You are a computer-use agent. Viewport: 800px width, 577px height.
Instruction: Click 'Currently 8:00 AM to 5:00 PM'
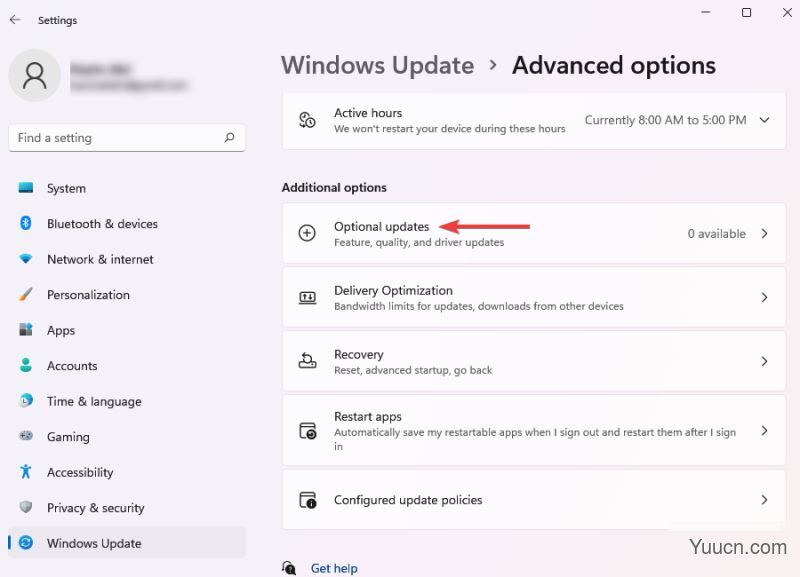(665, 120)
